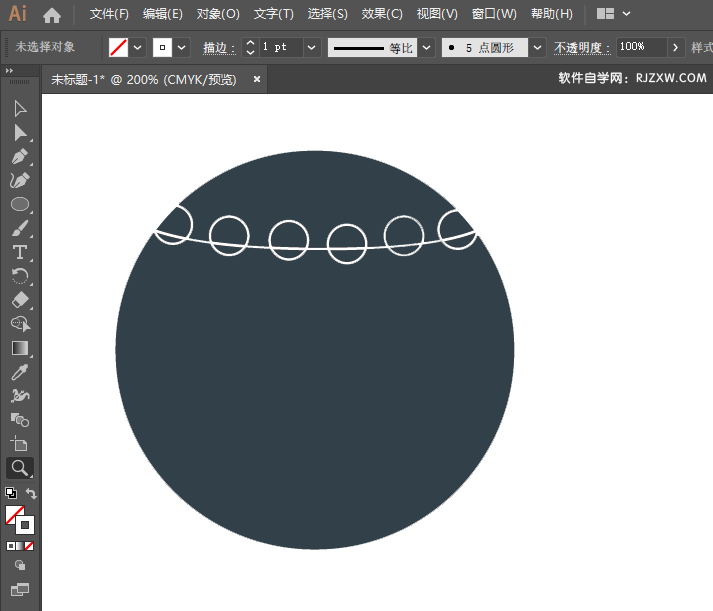Select the Eyedropper tool
Screen dimensions: 713x611
(x=20, y=372)
